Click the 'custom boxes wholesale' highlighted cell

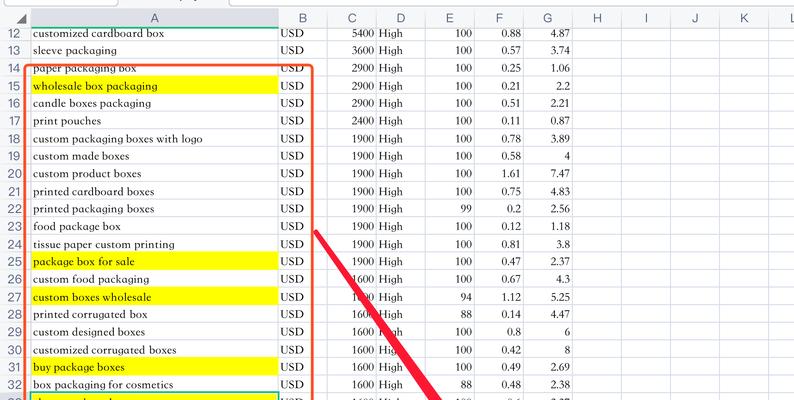(154, 297)
